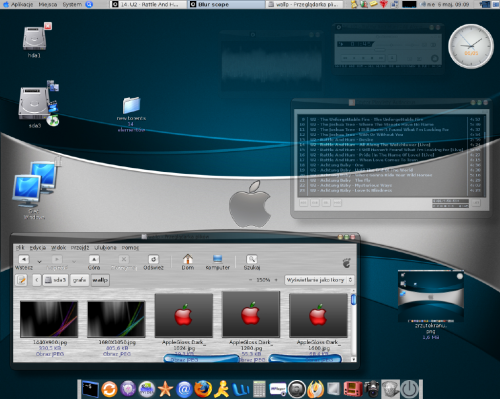Open the yellow running-man messenger dock icon
Viewport: 500px width, 399px height.
click(221, 389)
